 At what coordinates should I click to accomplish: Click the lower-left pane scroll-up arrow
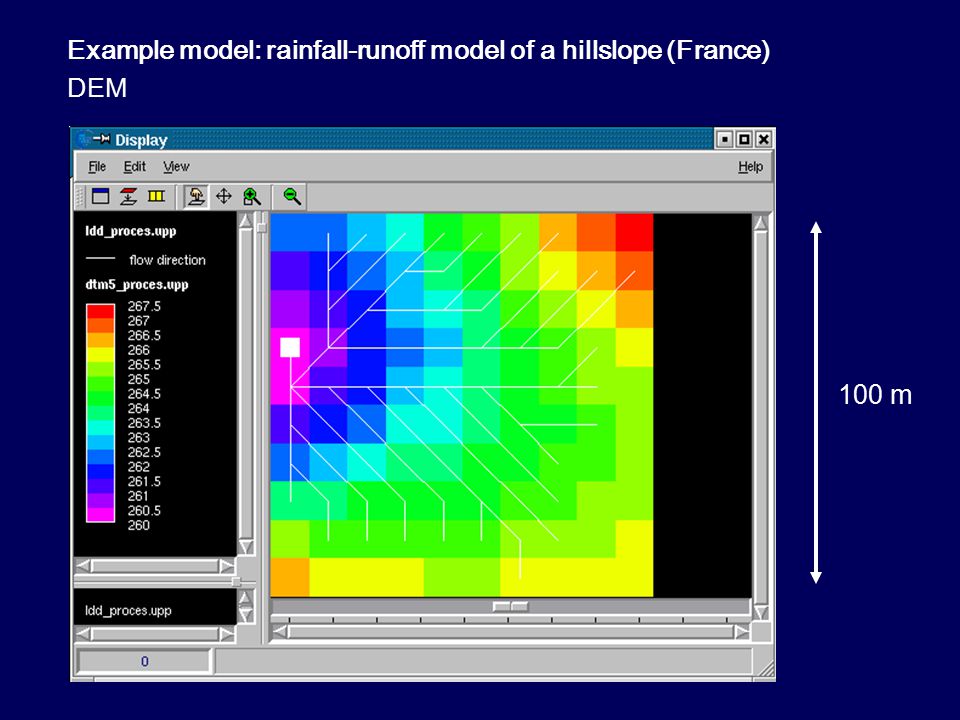pyautogui.click(x=244, y=598)
